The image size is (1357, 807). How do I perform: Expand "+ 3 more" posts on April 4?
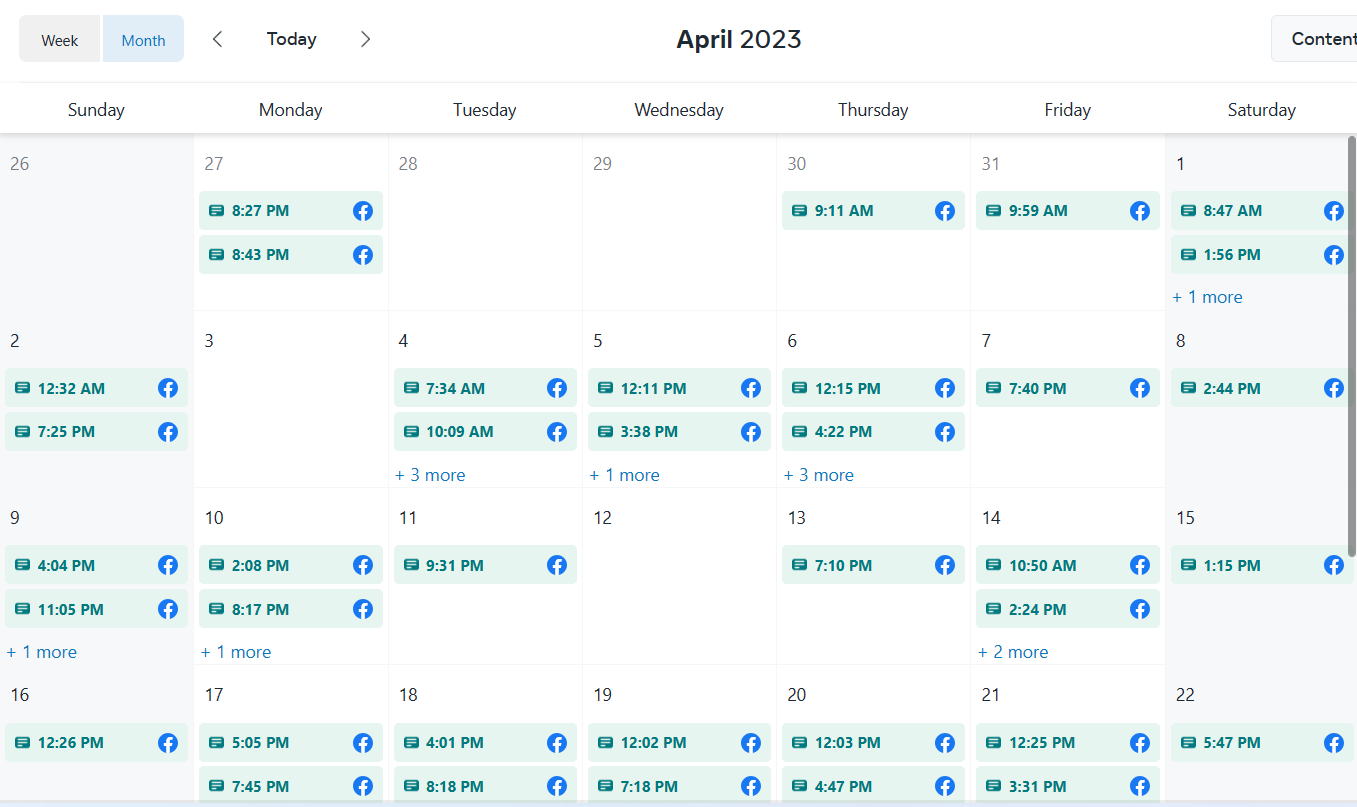[x=430, y=475]
